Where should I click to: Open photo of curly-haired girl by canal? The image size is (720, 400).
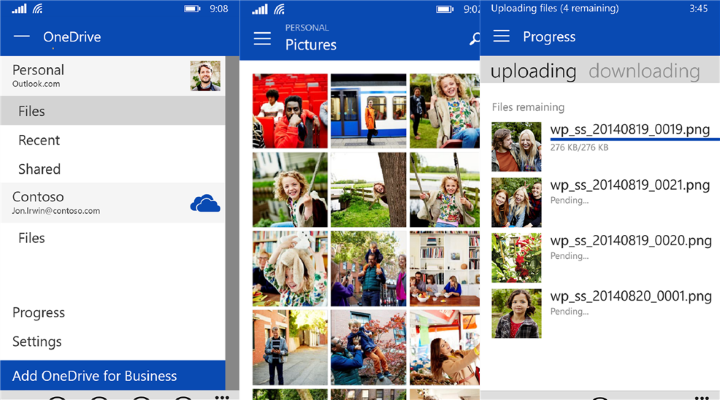pyautogui.click(x=290, y=190)
